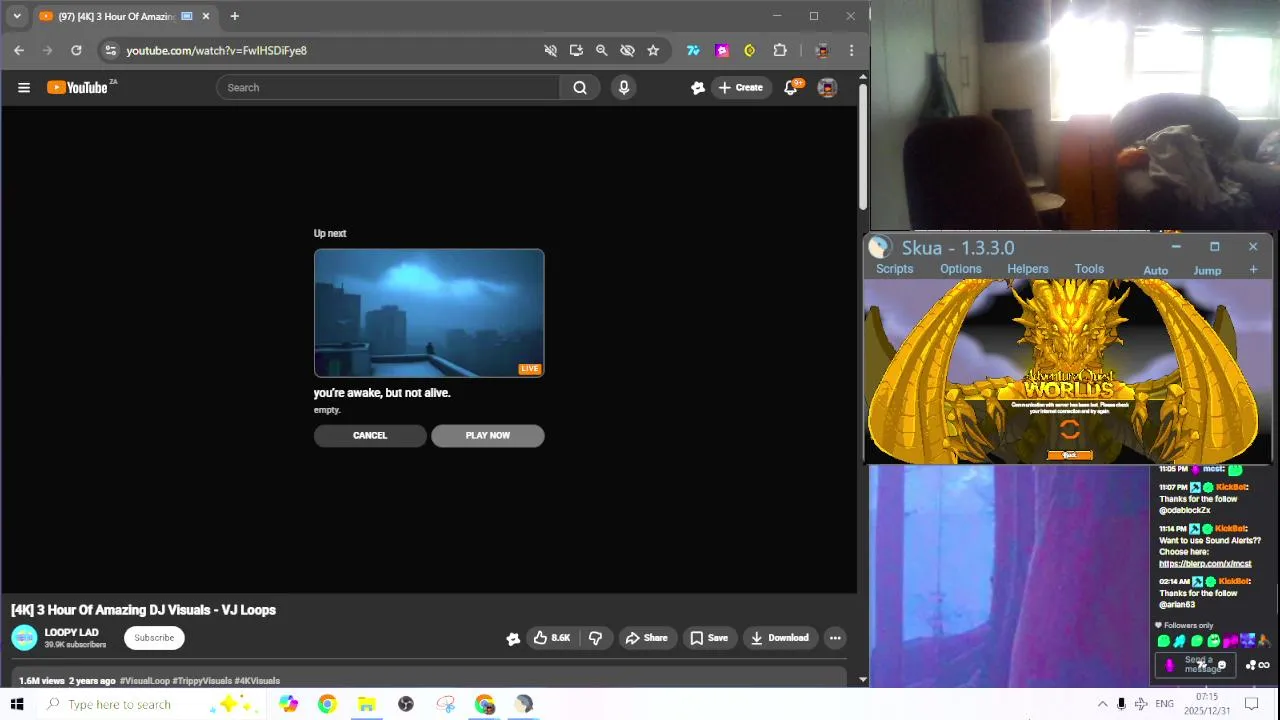
Task: Open the zoom magnifier in address bar
Action: tap(602, 50)
